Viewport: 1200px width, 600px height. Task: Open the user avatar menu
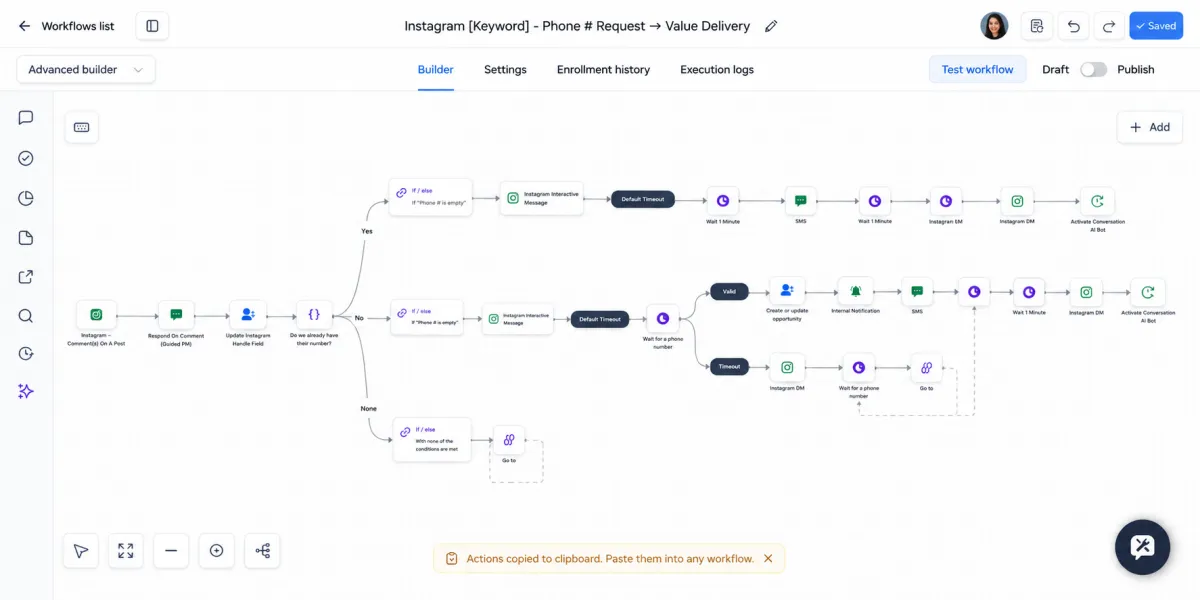(994, 26)
